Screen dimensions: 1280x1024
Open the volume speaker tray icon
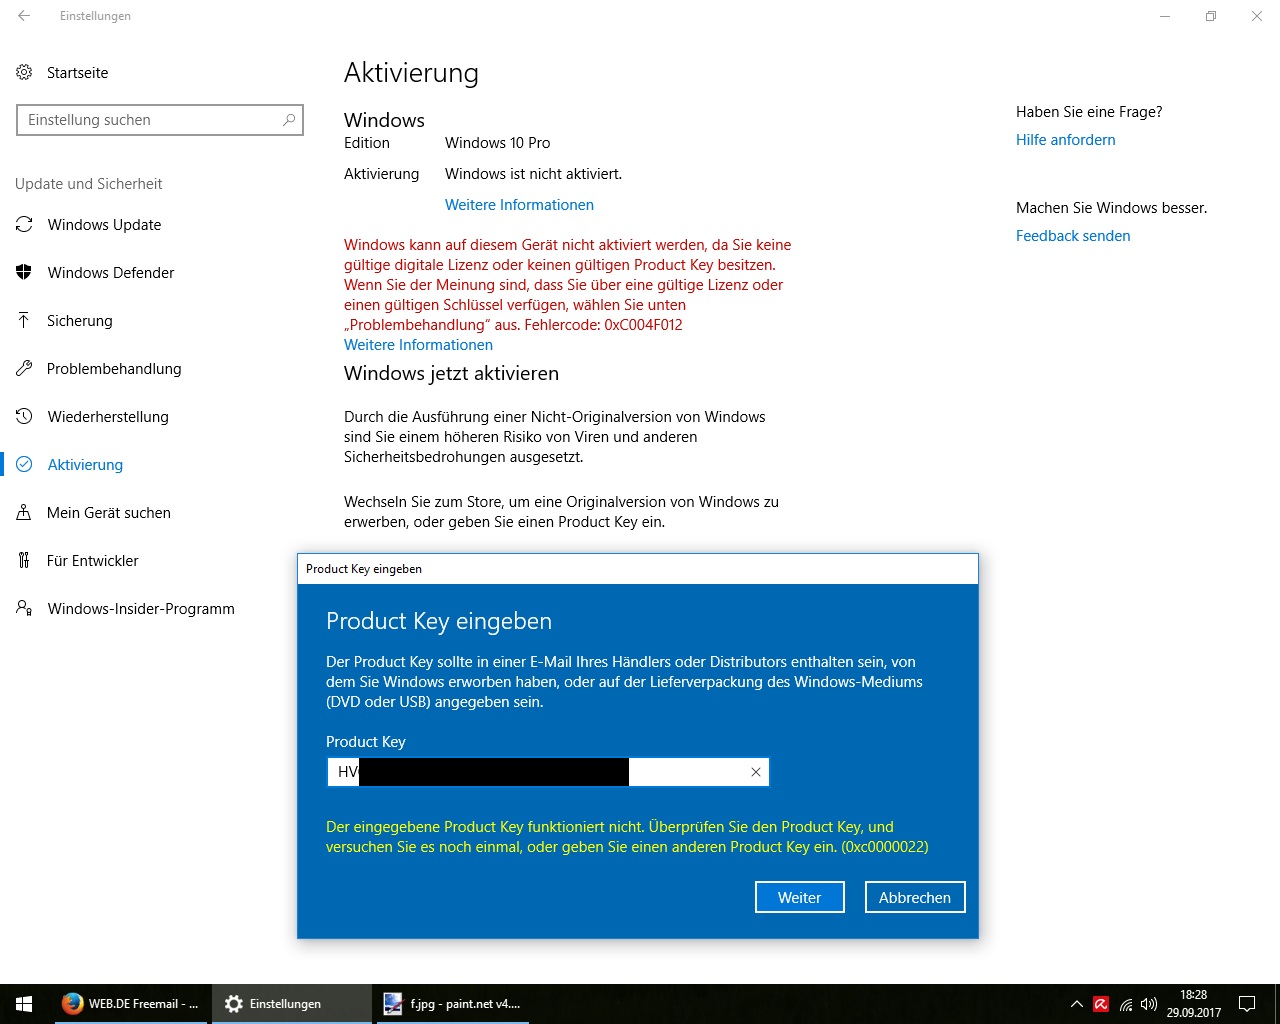tap(1149, 1004)
